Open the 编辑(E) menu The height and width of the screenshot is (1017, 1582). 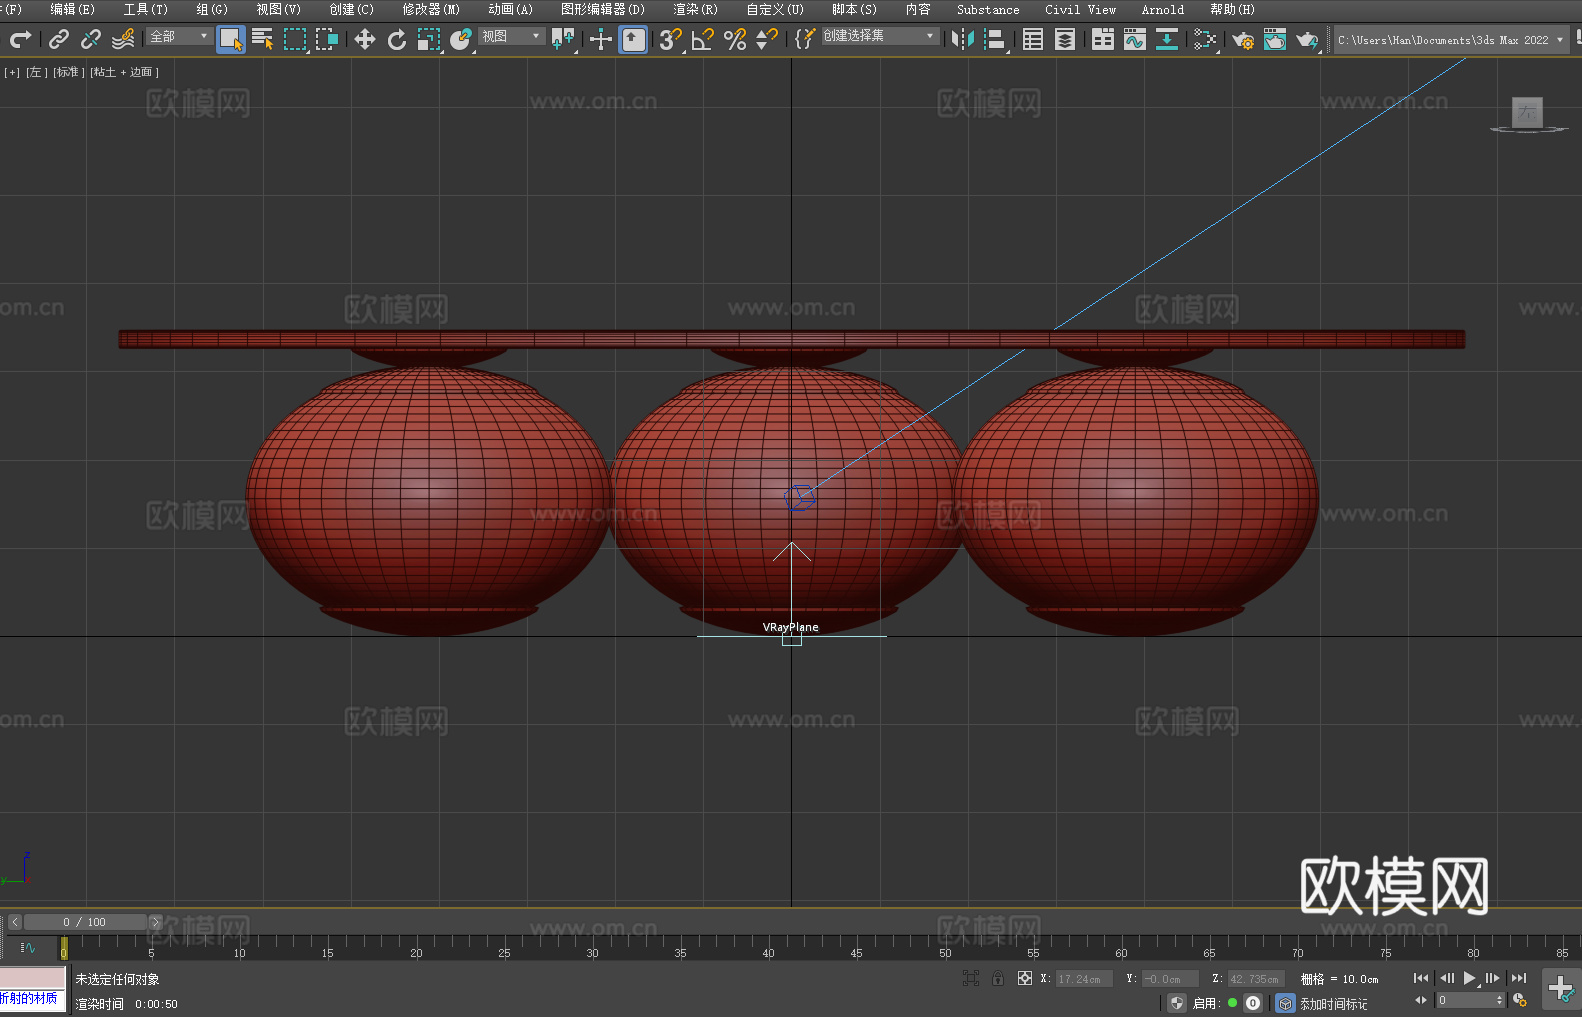72,9
